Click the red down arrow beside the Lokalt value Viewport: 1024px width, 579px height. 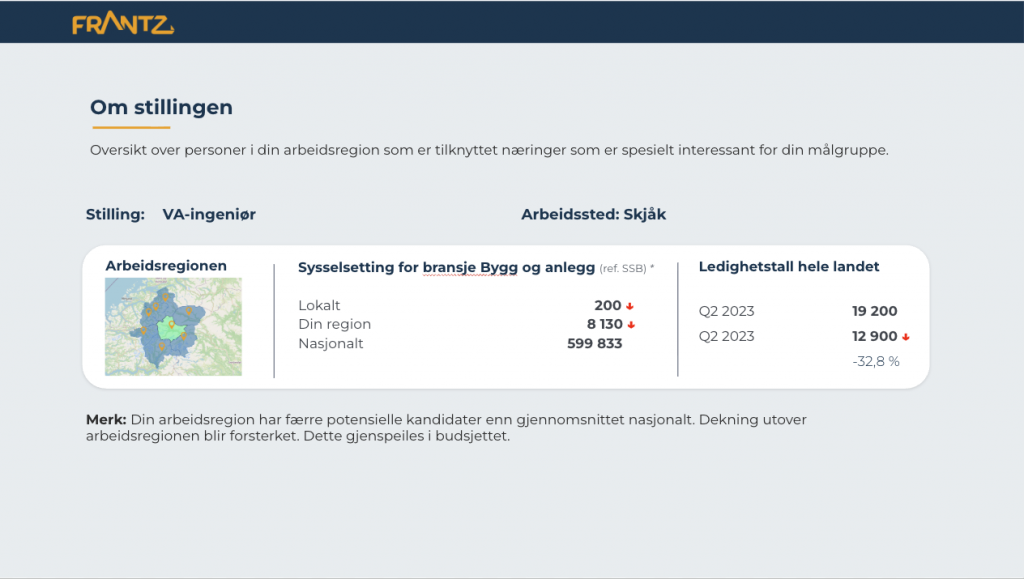coord(631,305)
